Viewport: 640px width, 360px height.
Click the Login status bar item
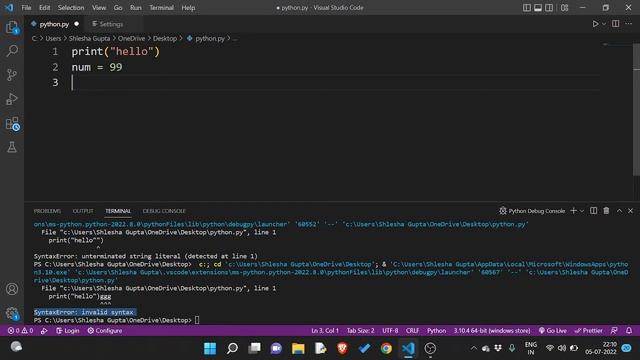click(x=67, y=331)
